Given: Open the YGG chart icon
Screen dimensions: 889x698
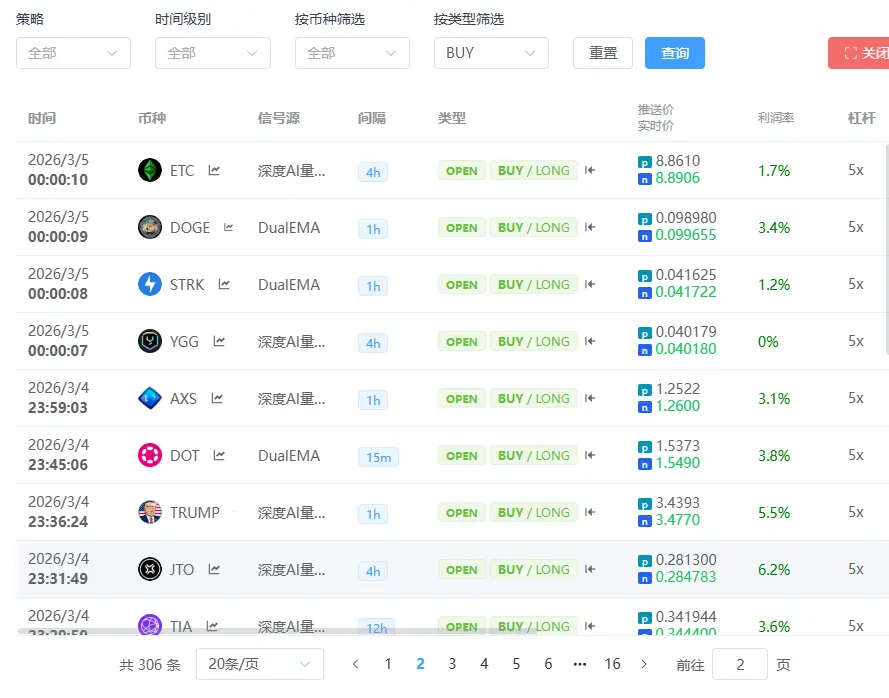Looking at the screenshot, I should (219, 341).
